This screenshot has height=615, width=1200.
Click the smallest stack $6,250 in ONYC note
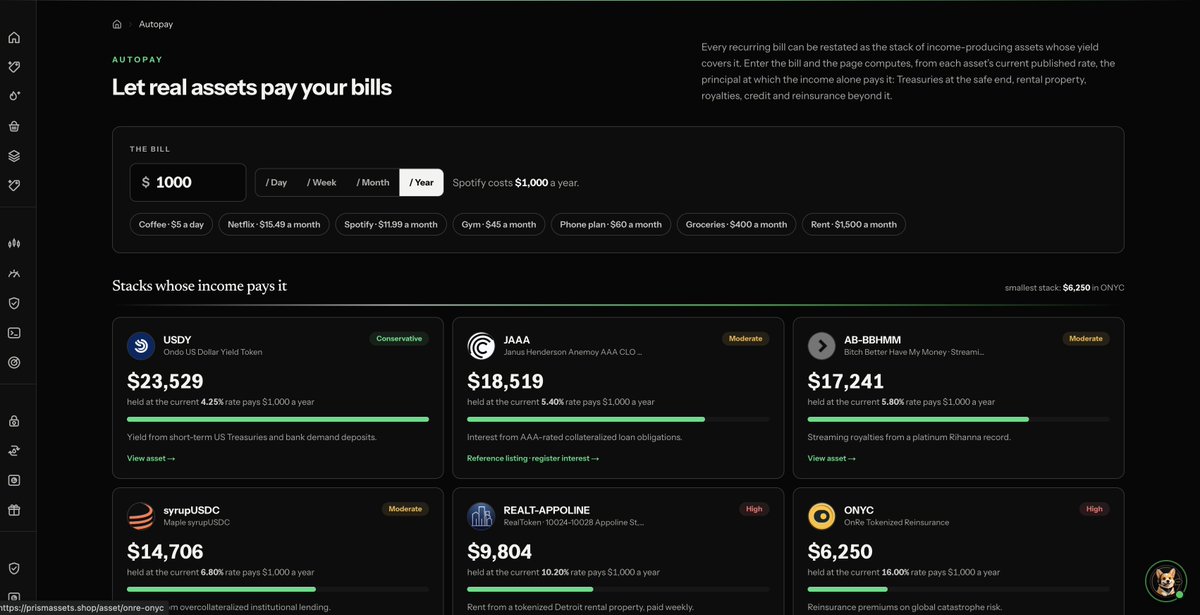[x=1064, y=288]
